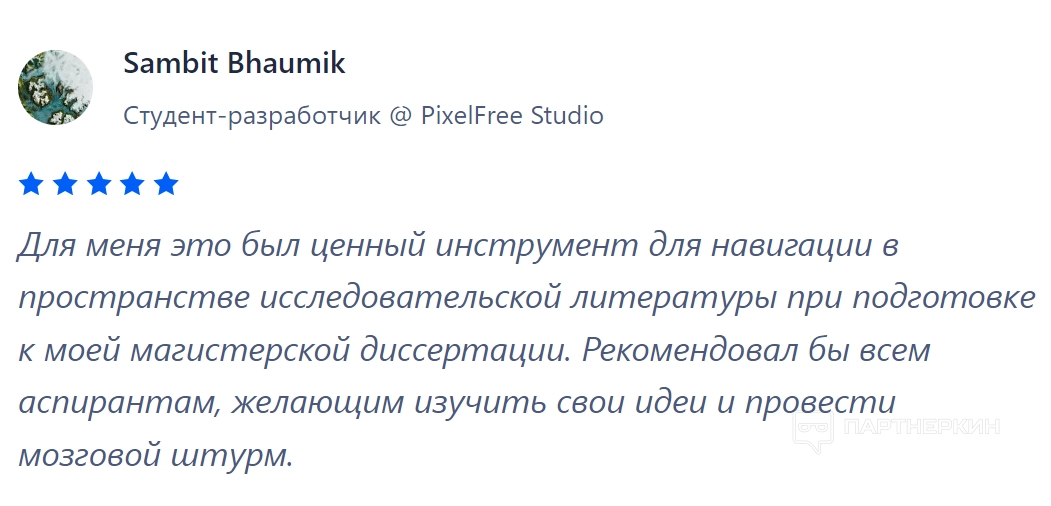
Task: Click the ПАРТНЕРКИН watermark text
Action: coord(922,429)
